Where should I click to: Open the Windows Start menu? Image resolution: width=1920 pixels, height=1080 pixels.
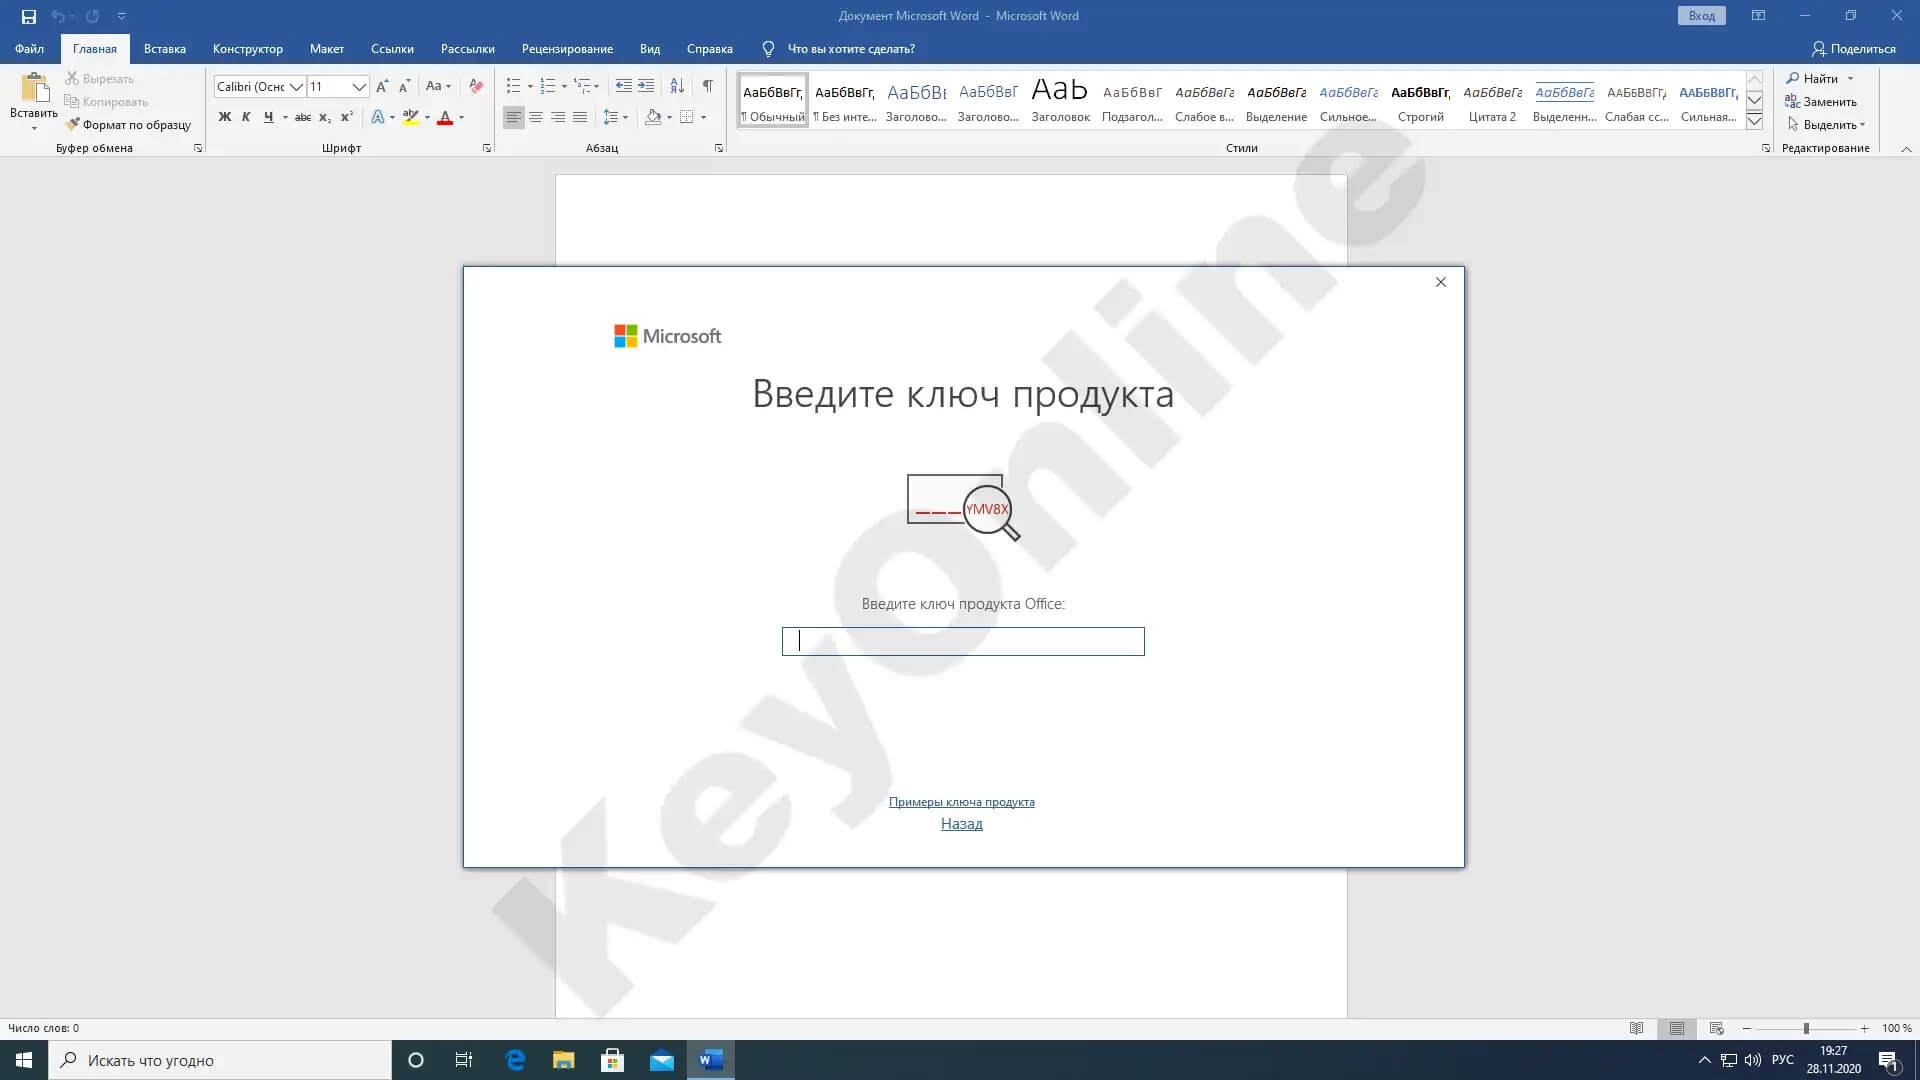(x=24, y=1060)
